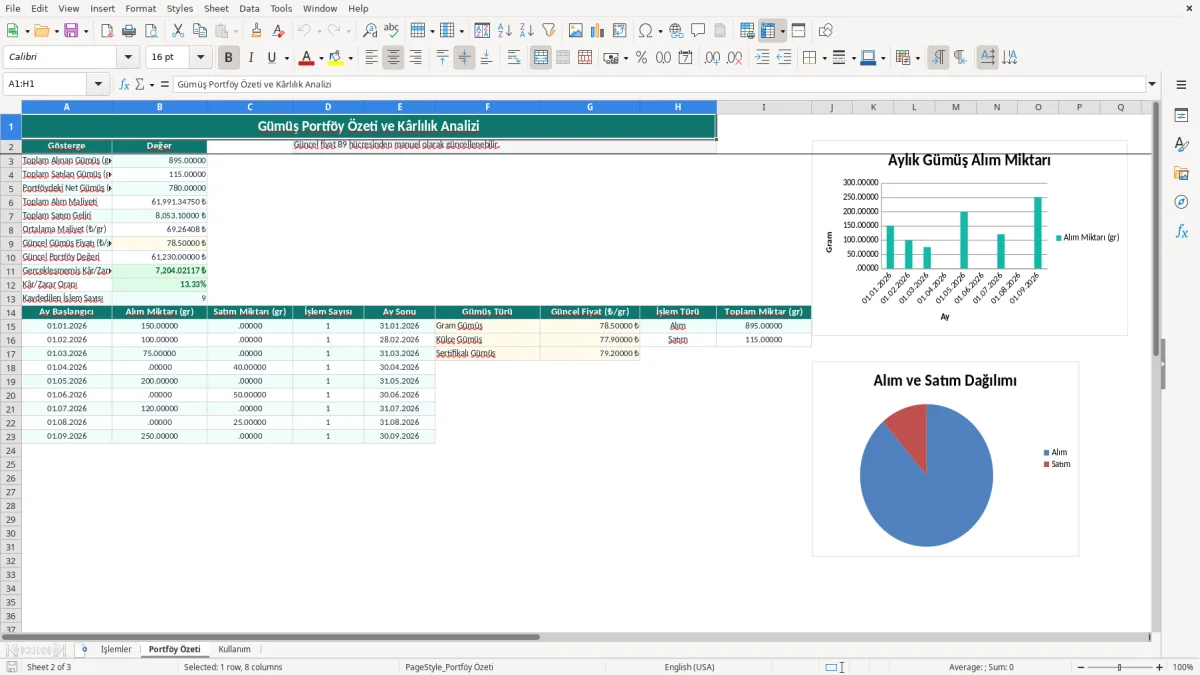Image resolution: width=1200 pixels, height=675 pixels.
Task: Insert a comment
Action: (698, 31)
